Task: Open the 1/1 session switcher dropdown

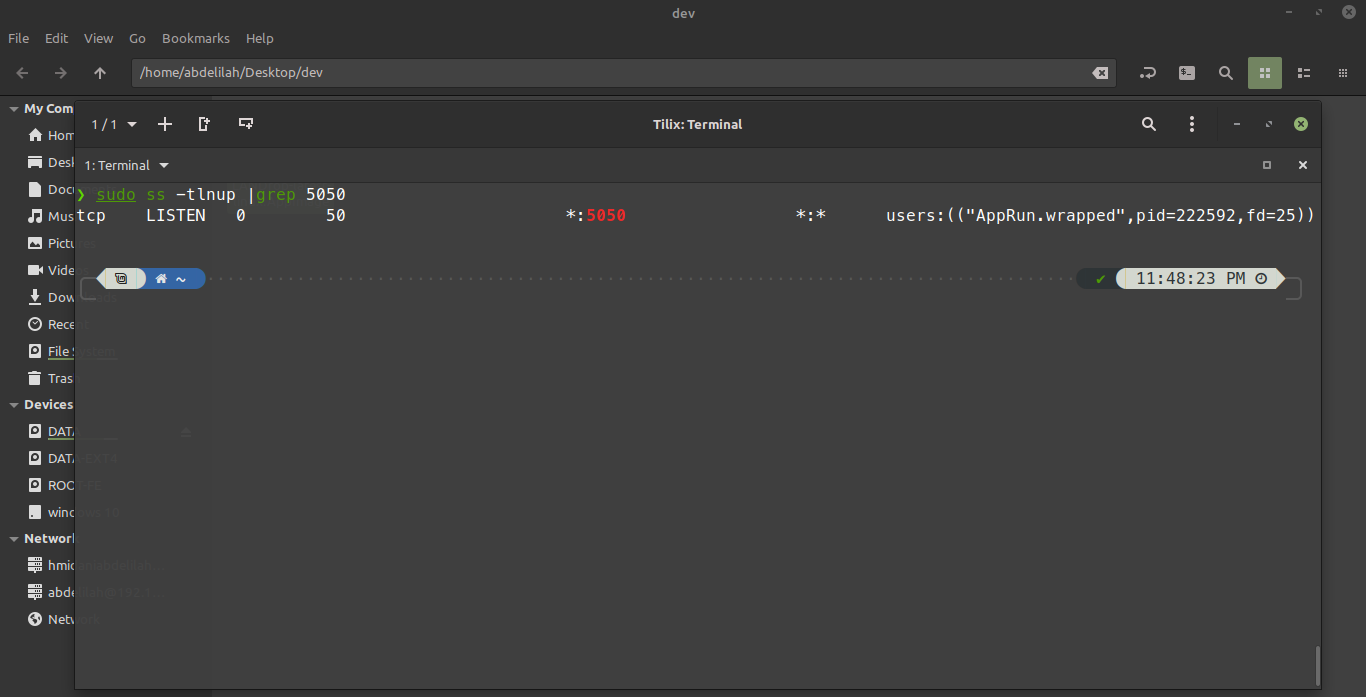Action: 114,124
